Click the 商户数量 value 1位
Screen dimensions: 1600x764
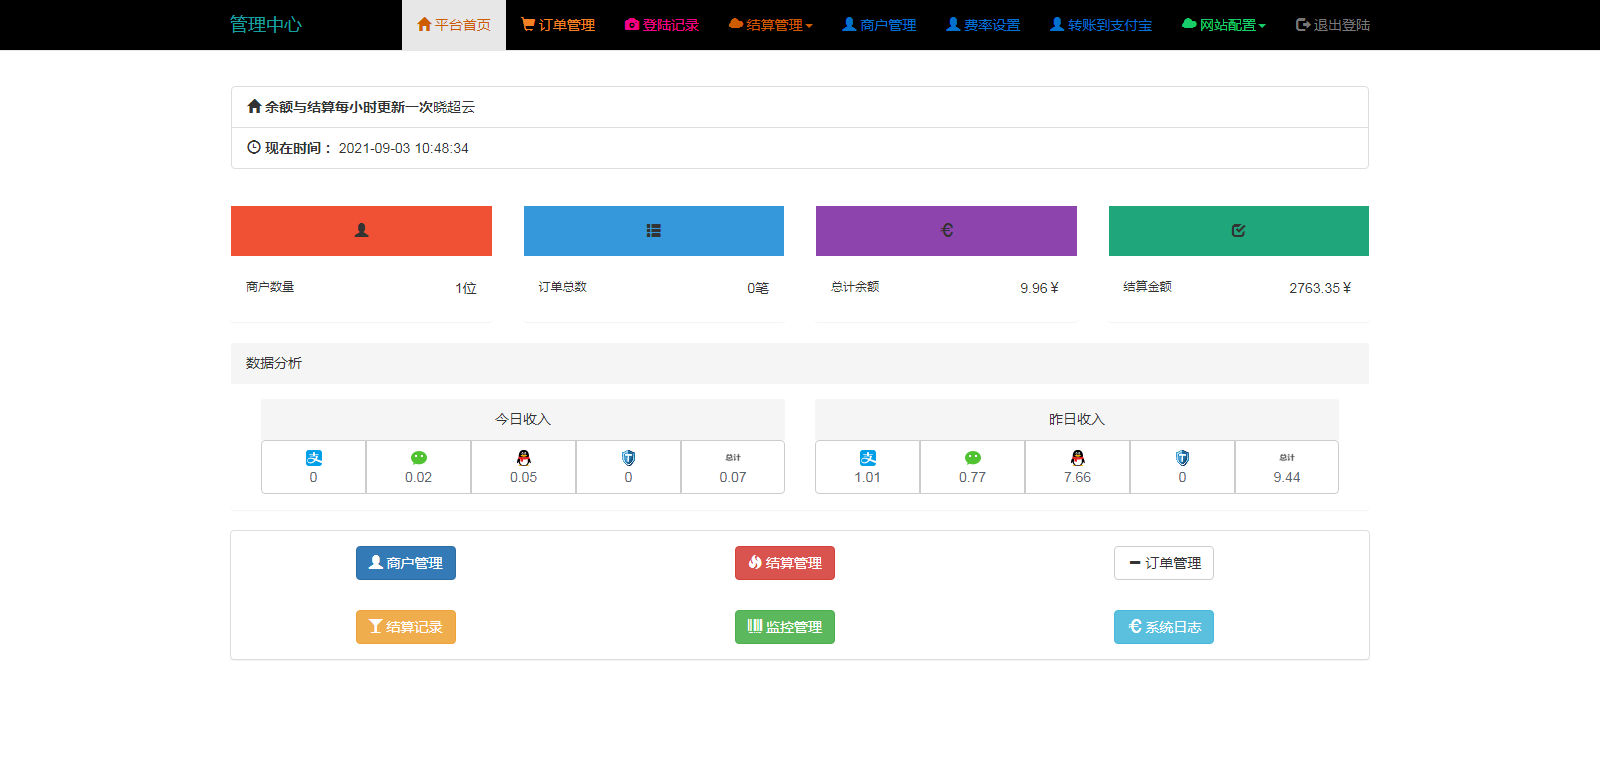[x=466, y=288]
